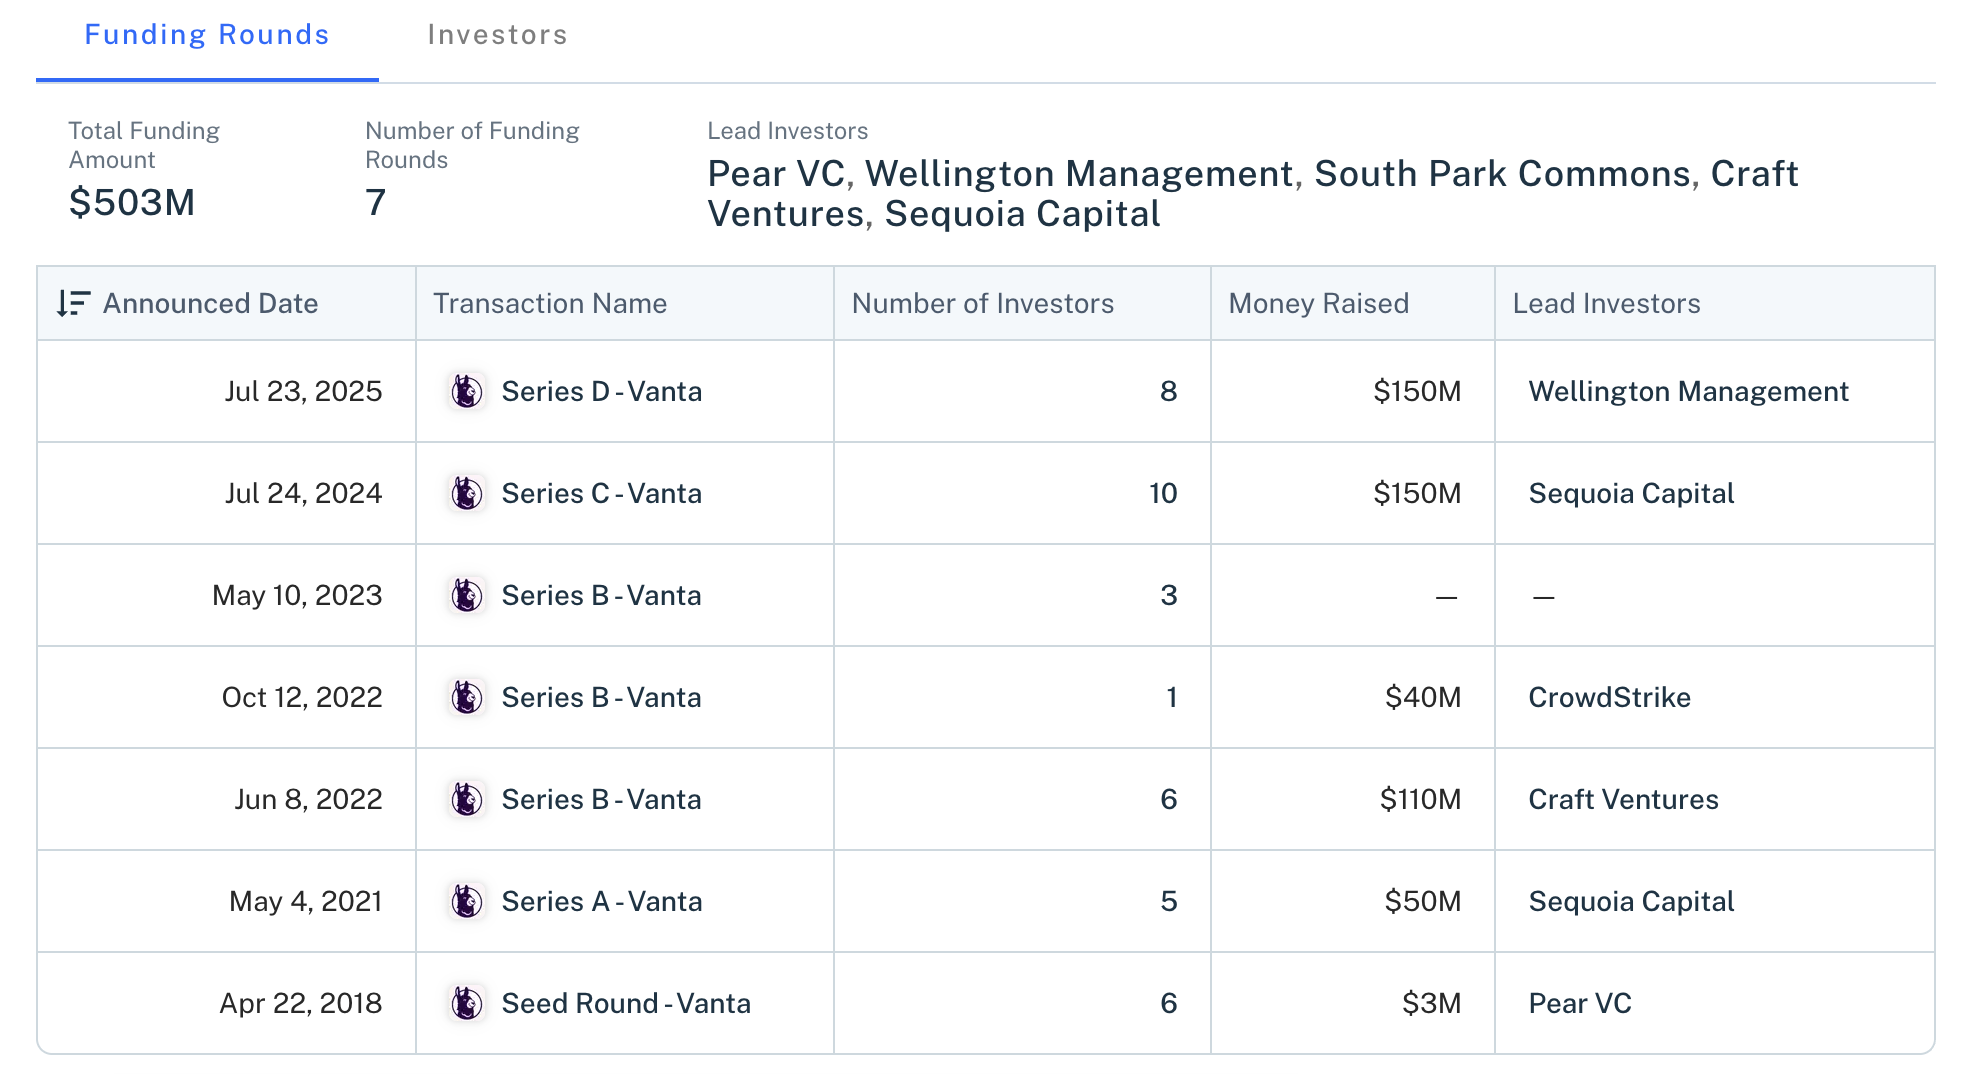1972x1074 pixels.
Task: Click the sort icon beside Announced Date
Action: [73, 303]
